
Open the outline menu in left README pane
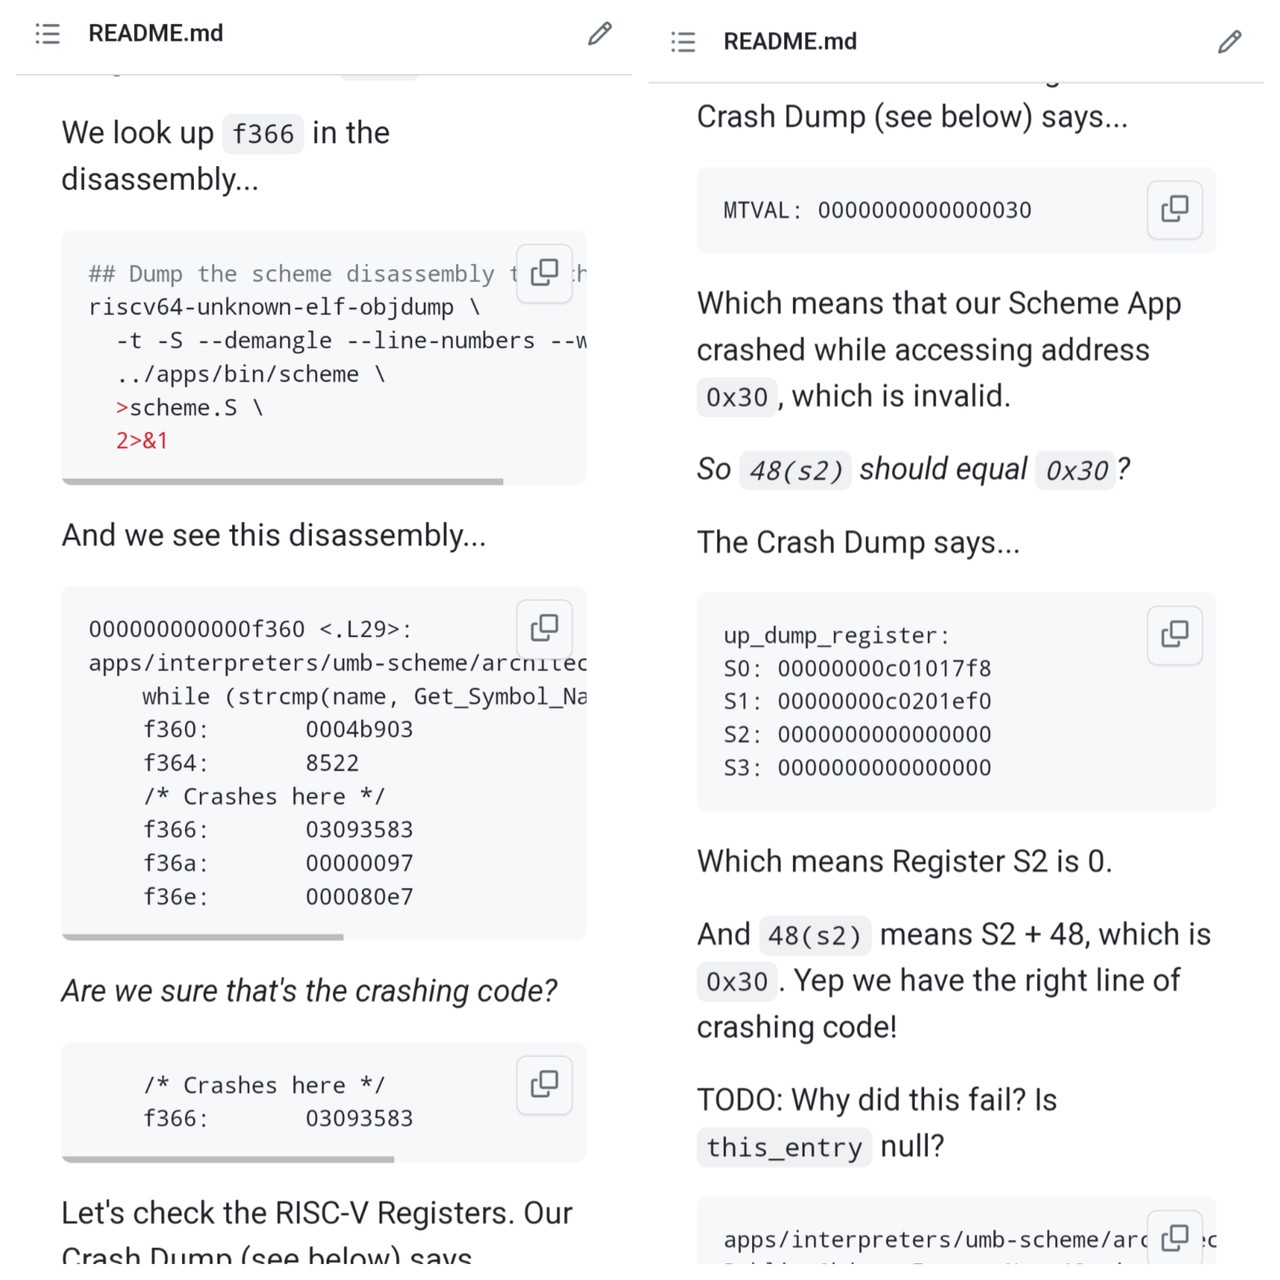47,34
